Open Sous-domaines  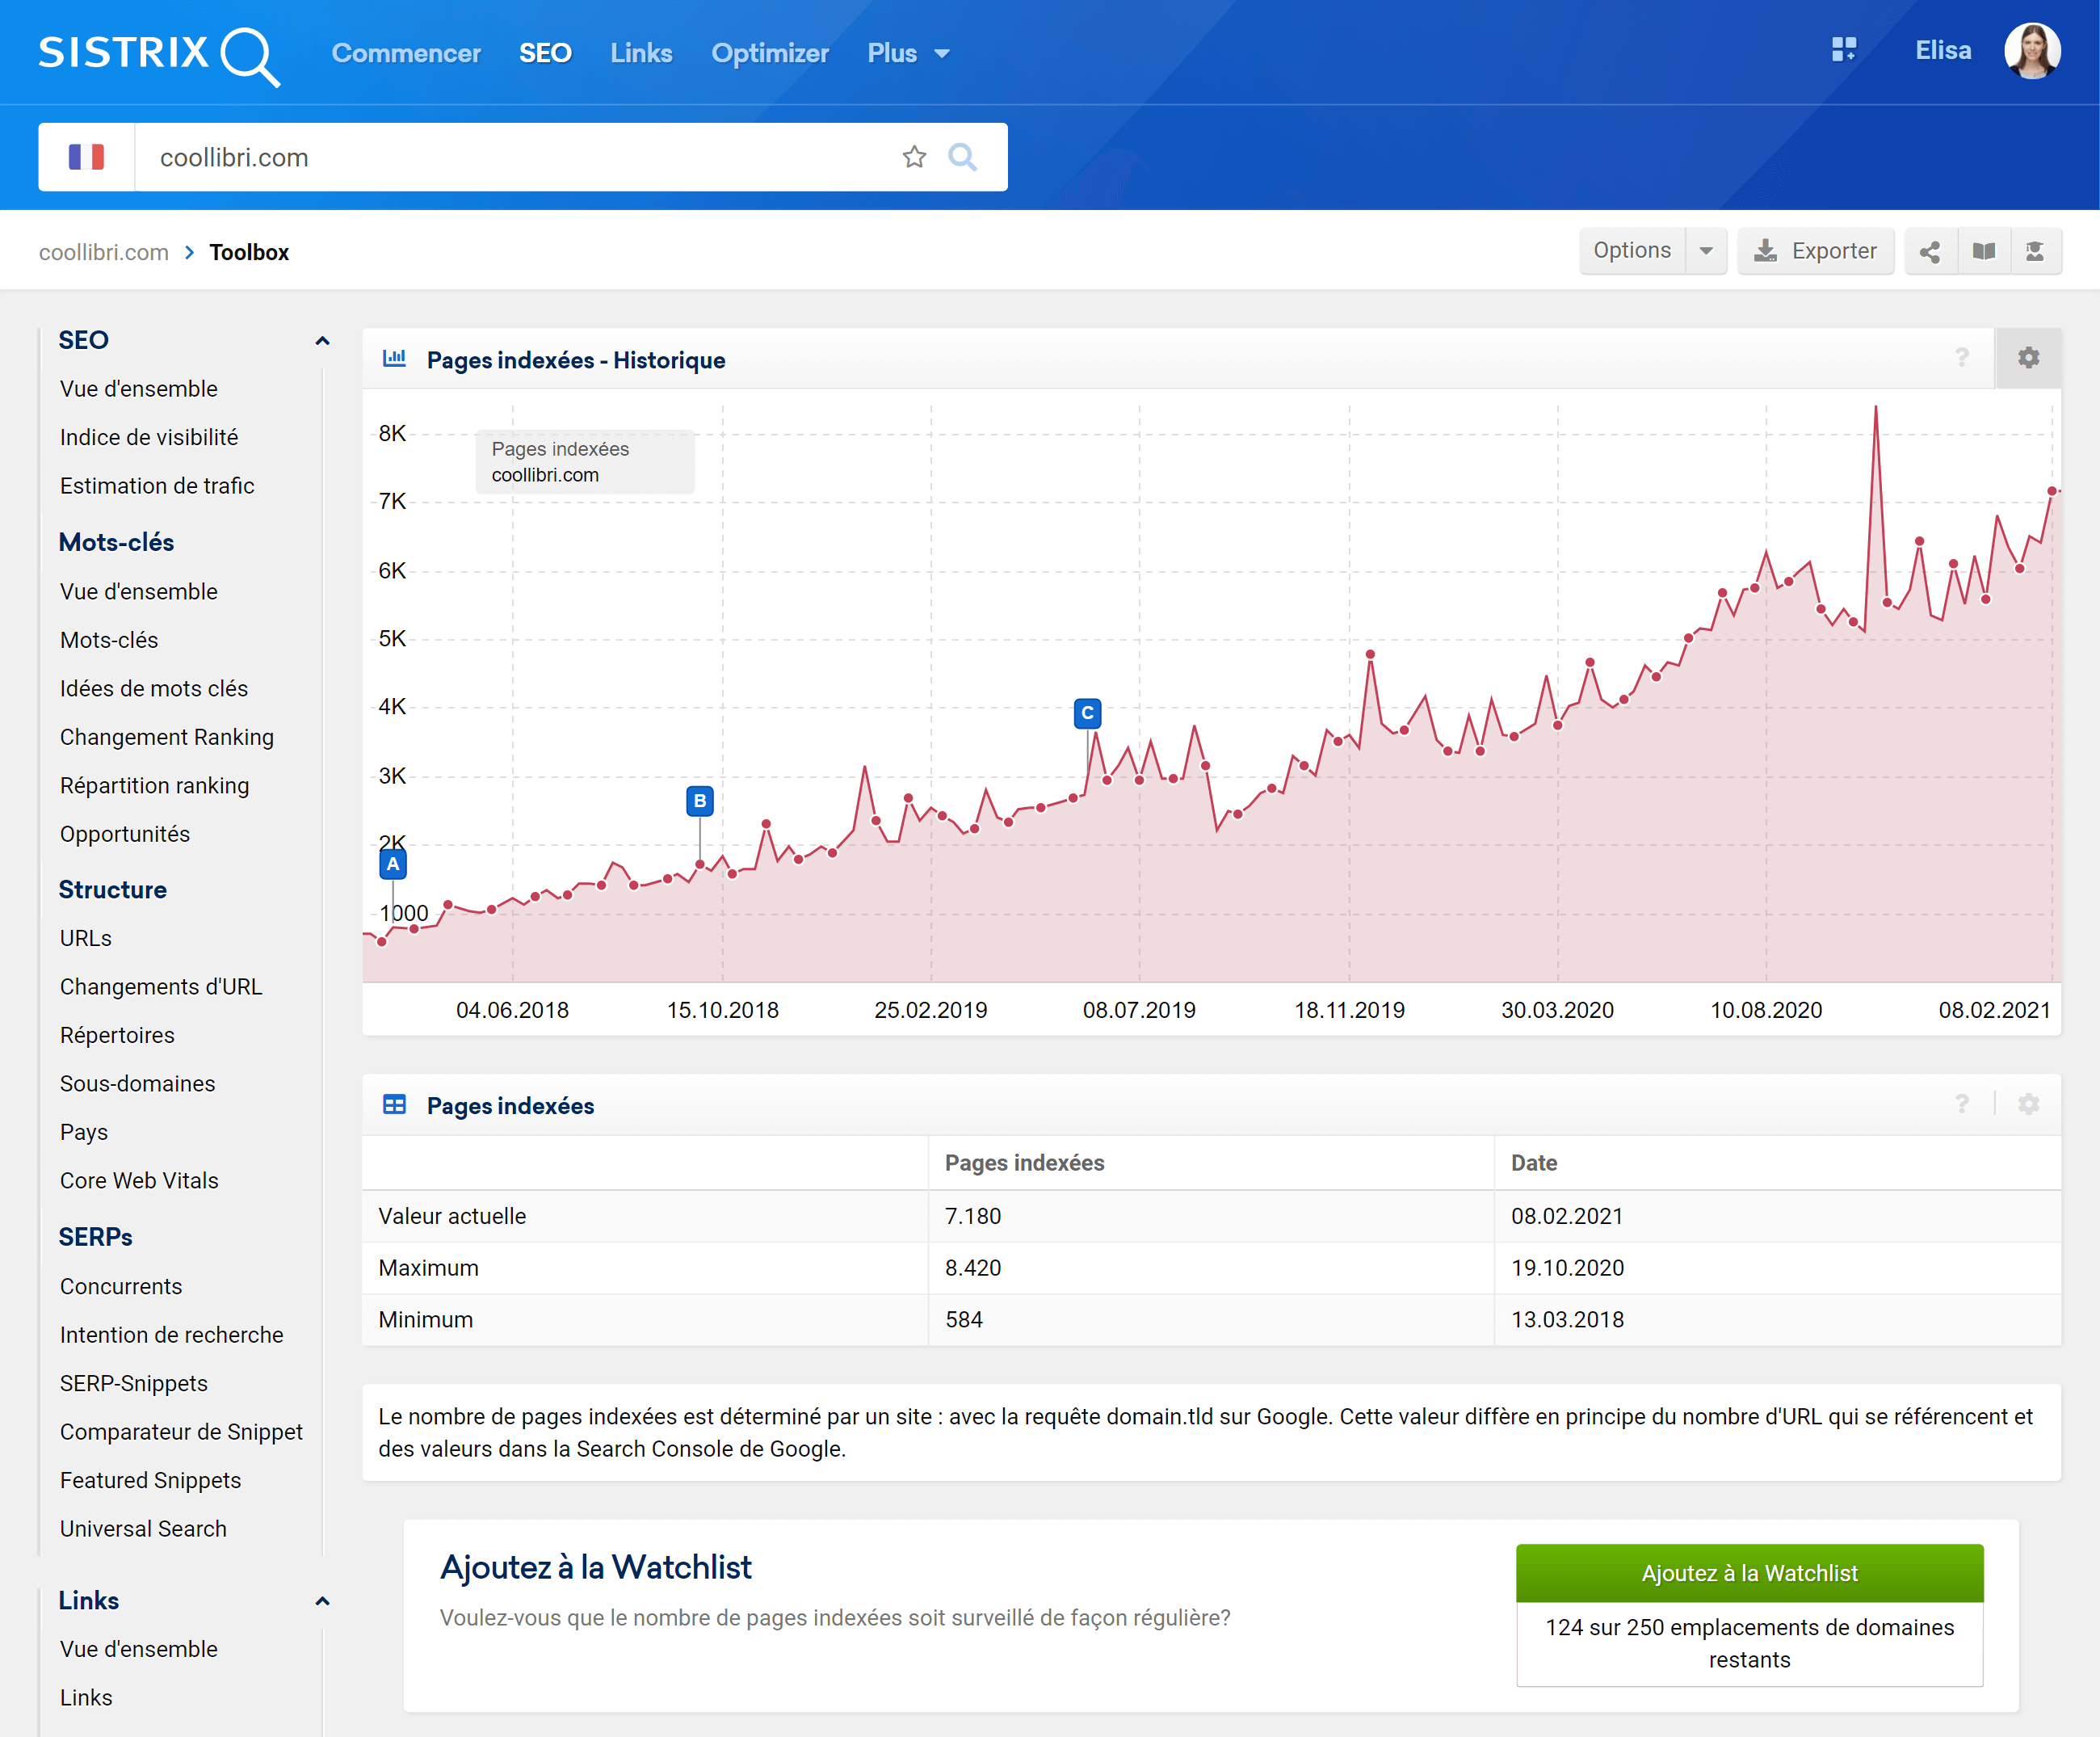tap(138, 1084)
